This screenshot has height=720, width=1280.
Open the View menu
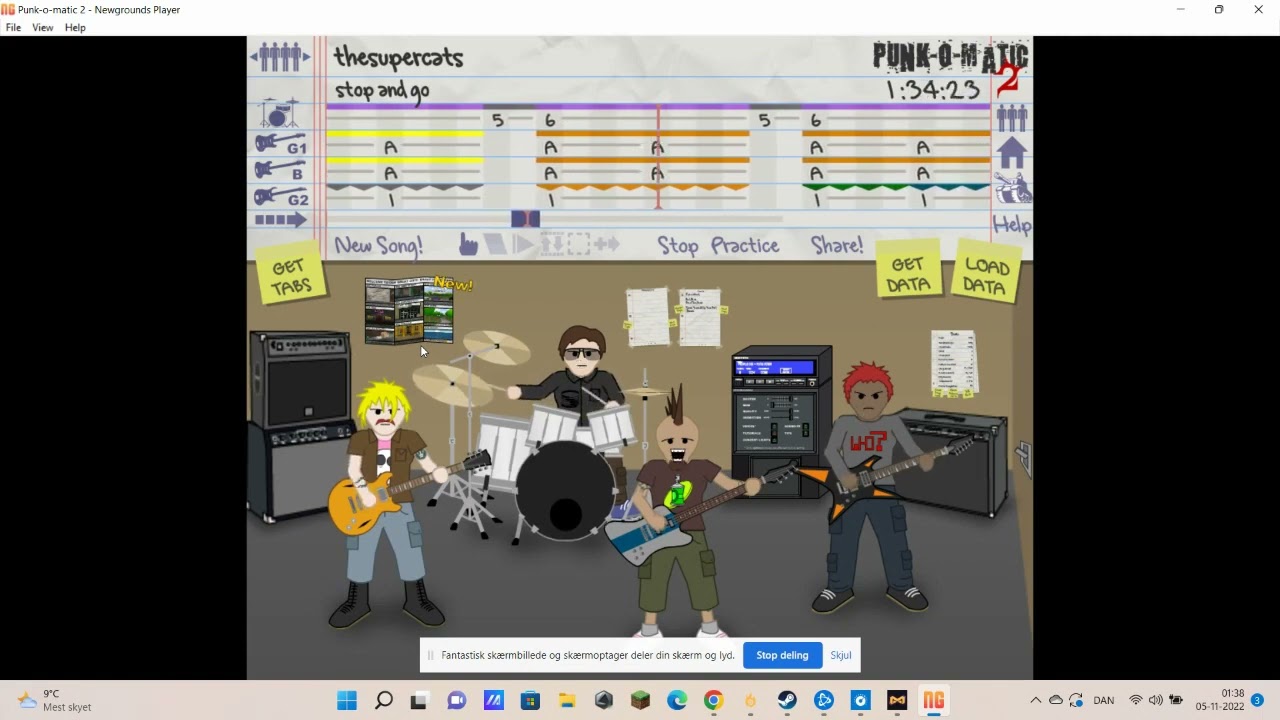[42, 27]
